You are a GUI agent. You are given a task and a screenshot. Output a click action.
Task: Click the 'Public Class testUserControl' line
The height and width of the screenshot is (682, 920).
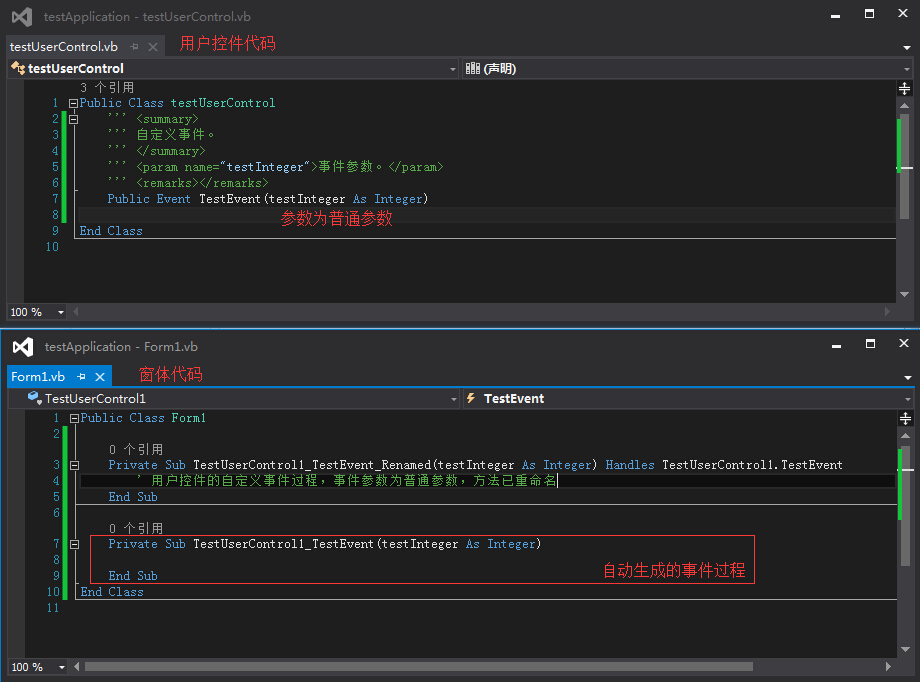pyautogui.click(x=177, y=103)
